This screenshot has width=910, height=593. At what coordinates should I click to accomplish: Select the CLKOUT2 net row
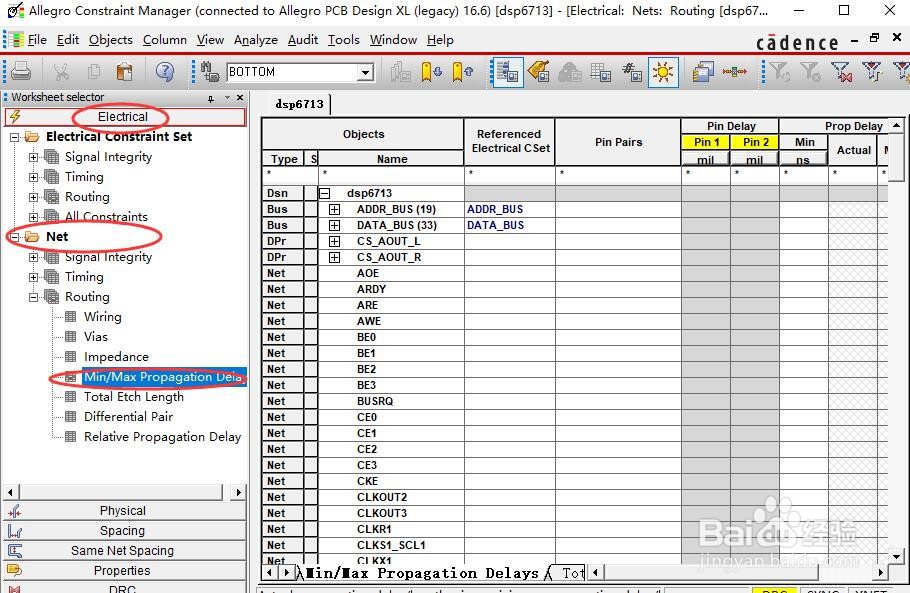[x=382, y=497]
